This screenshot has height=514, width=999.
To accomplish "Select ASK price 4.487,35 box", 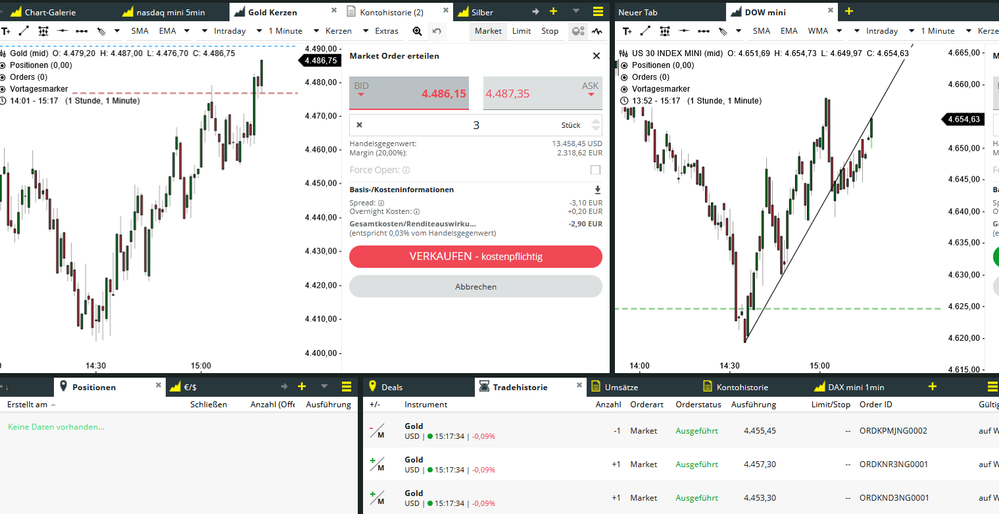I will click(x=542, y=93).
